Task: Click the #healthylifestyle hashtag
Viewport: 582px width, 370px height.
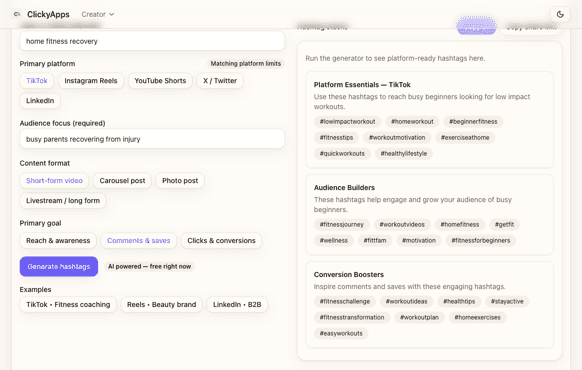Action: point(403,153)
